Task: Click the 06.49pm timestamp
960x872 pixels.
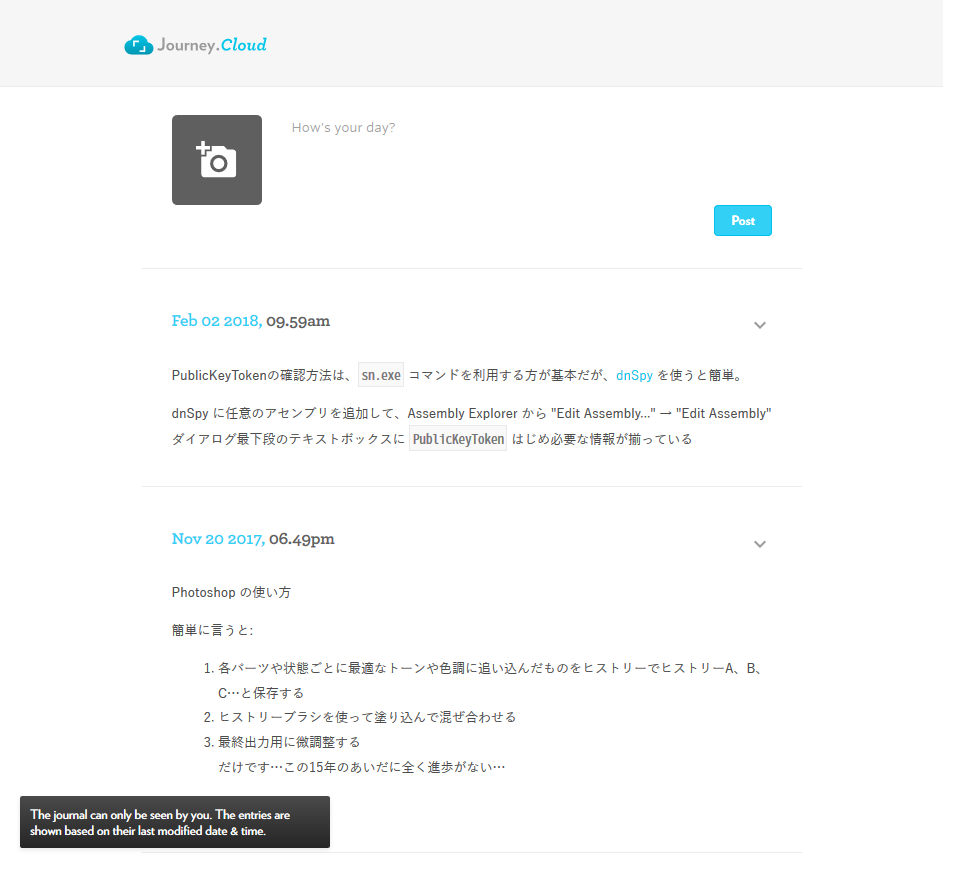Action: (302, 539)
